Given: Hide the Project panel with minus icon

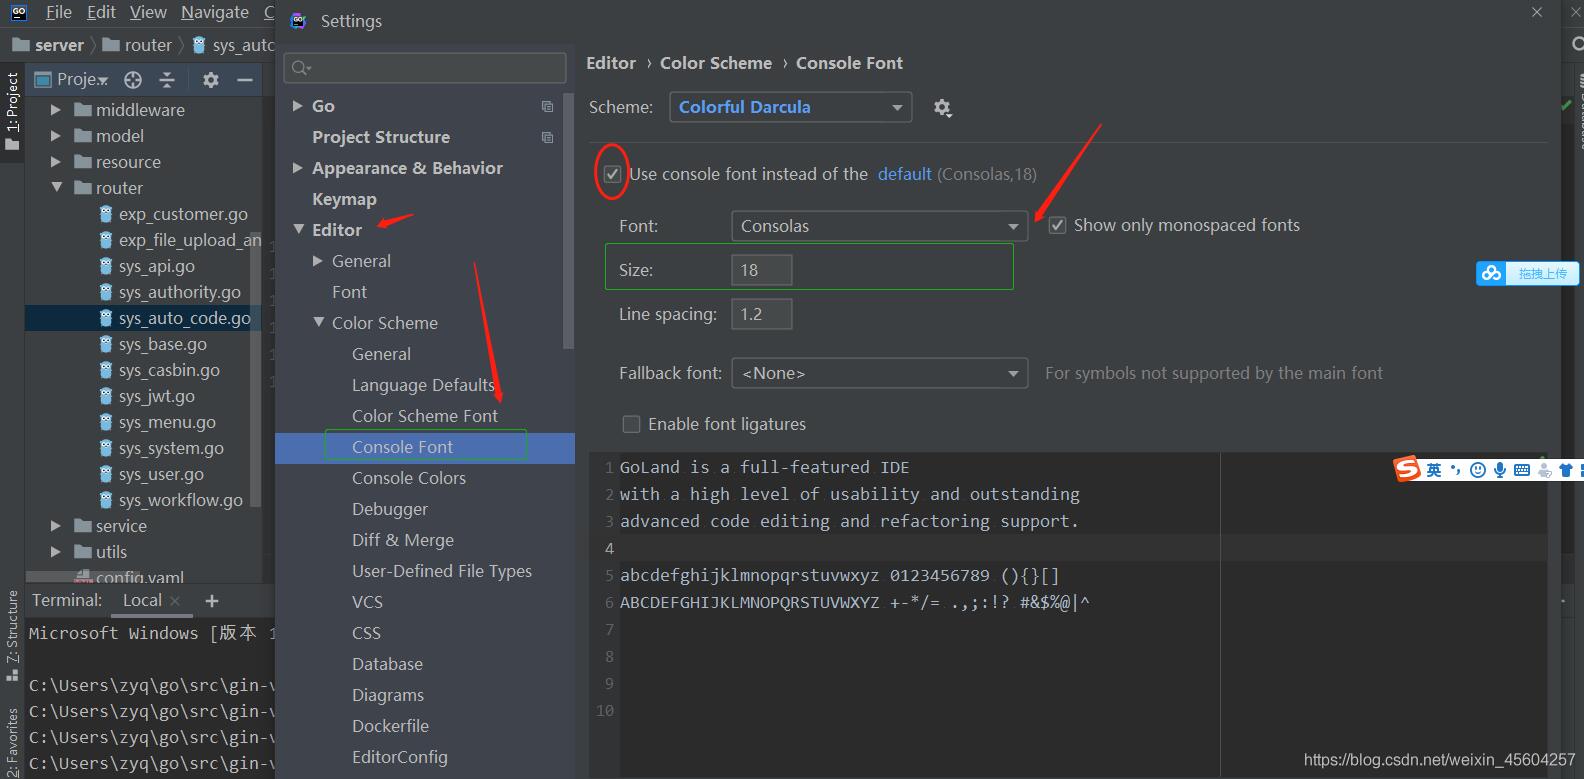Looking at the screenshot, I should 244,80.
